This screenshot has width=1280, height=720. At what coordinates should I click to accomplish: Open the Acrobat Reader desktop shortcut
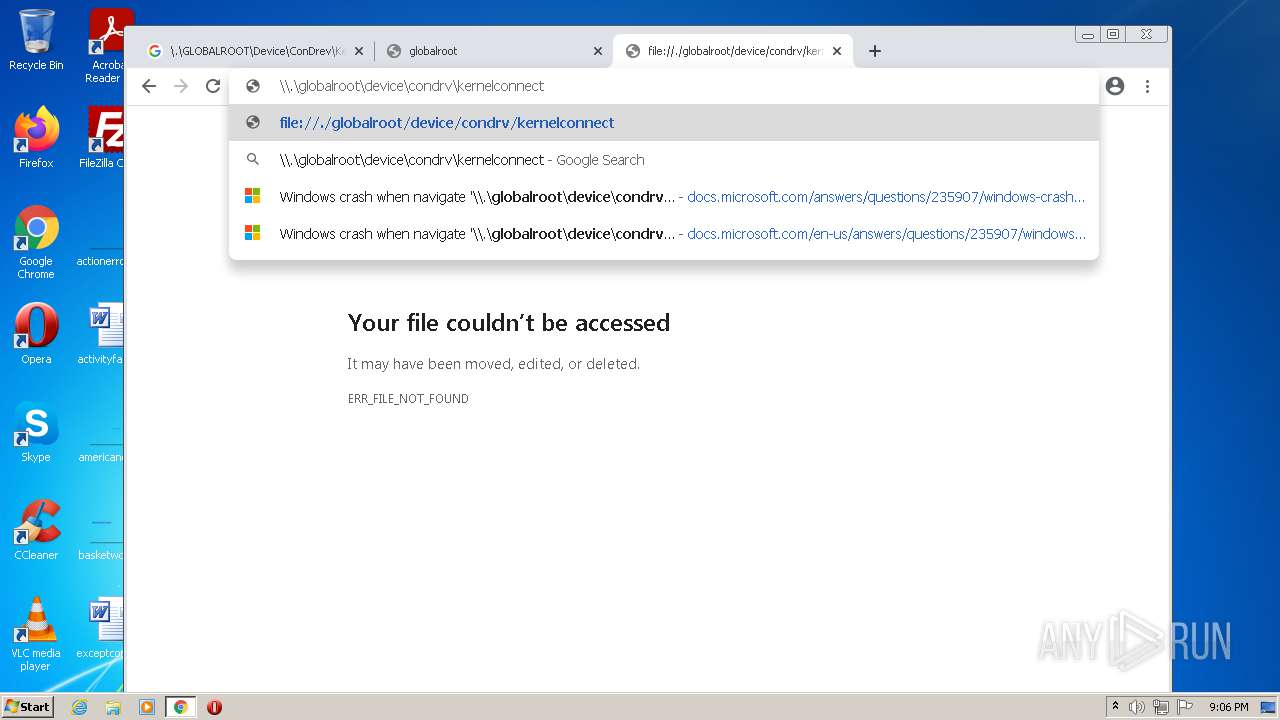point(106,45)
